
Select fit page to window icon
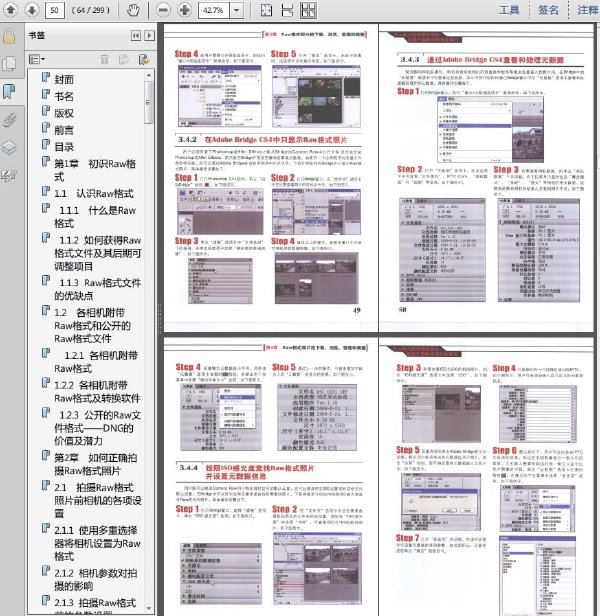pos(266,10)
